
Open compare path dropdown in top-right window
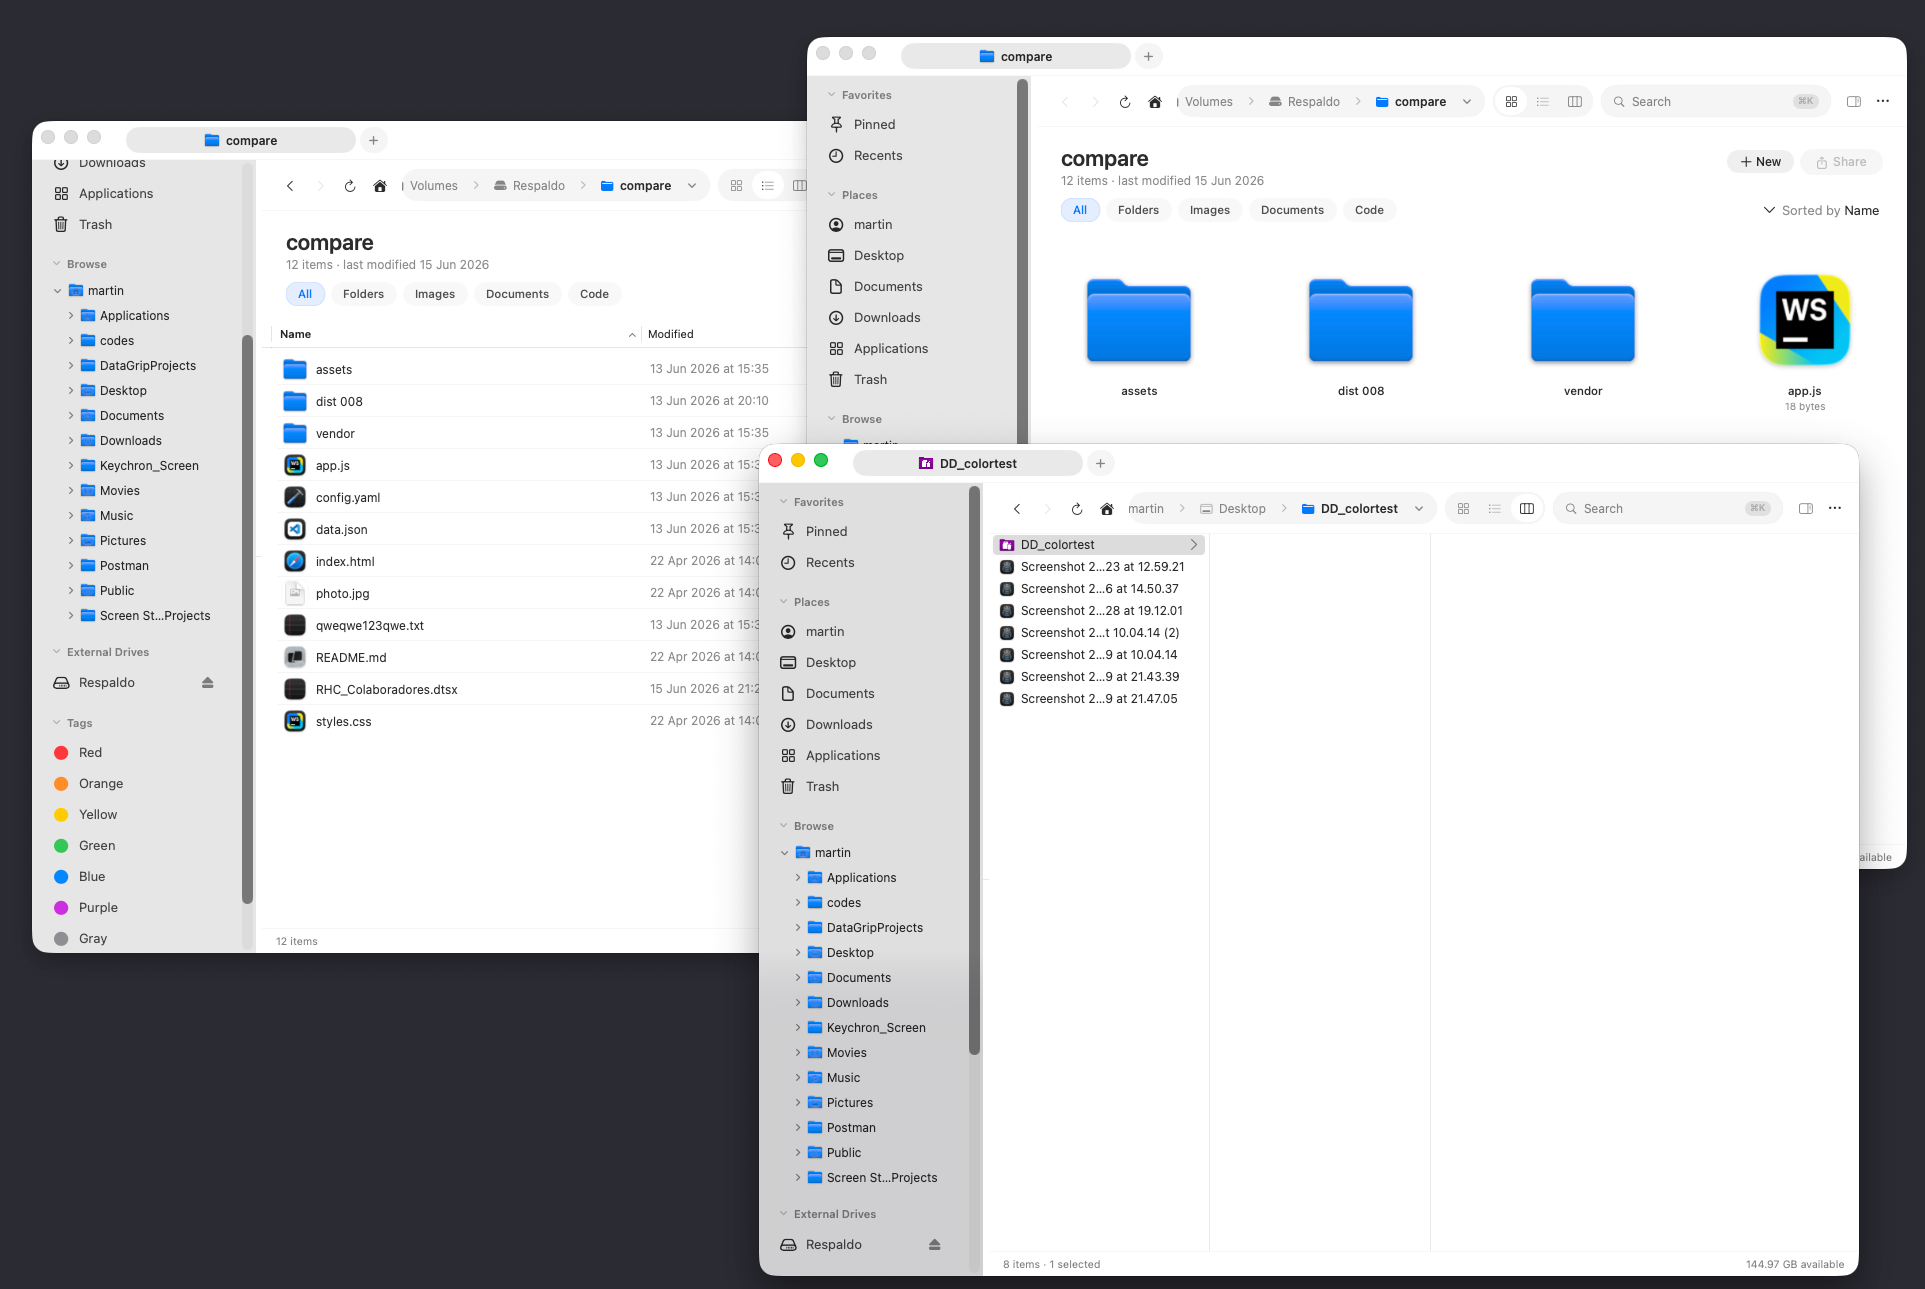1467,102
